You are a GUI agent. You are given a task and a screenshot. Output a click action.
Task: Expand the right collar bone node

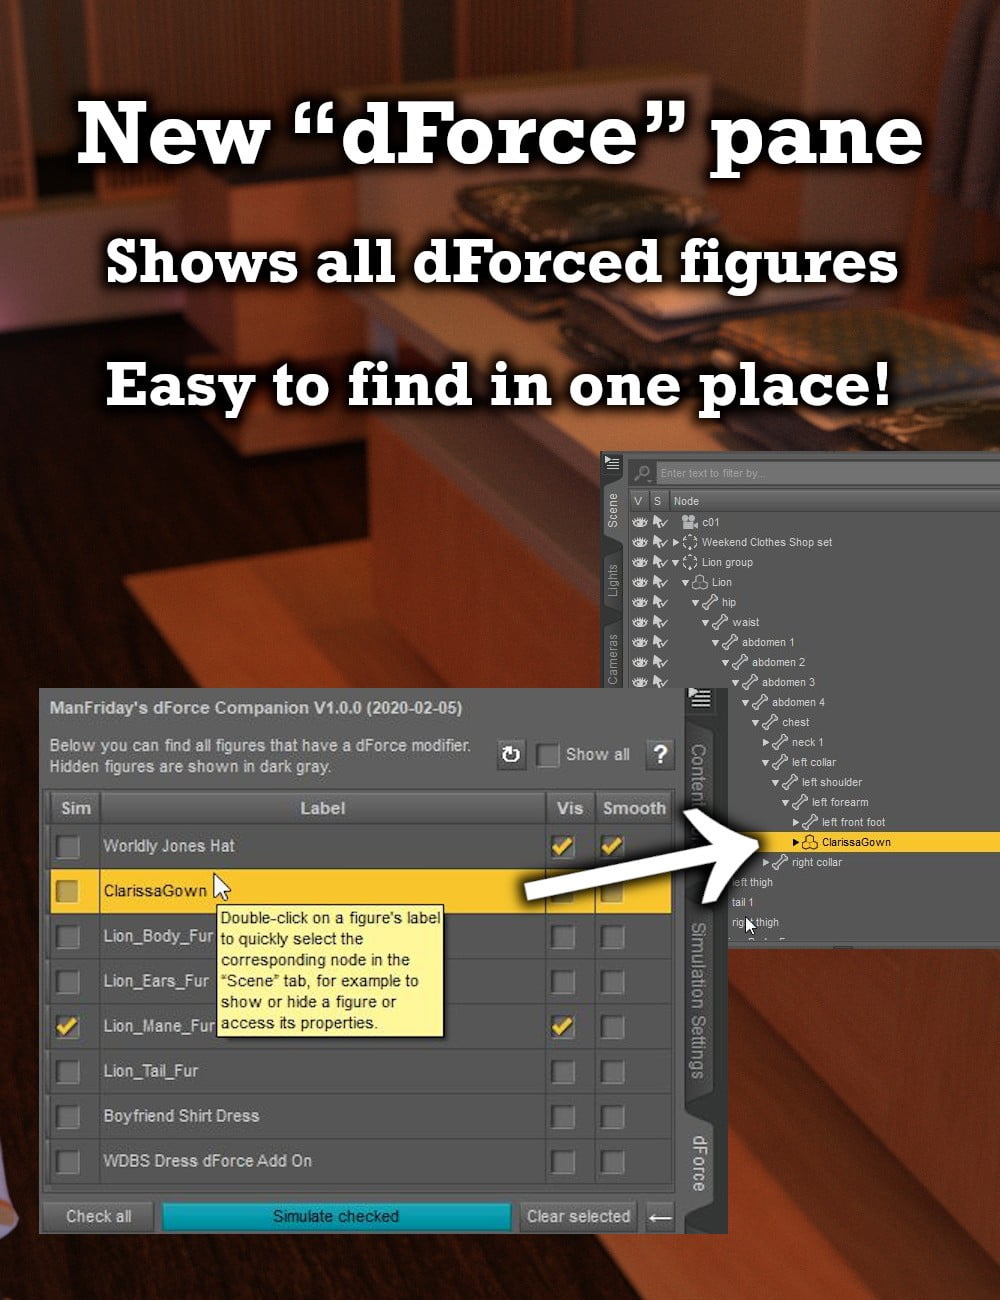766,862
